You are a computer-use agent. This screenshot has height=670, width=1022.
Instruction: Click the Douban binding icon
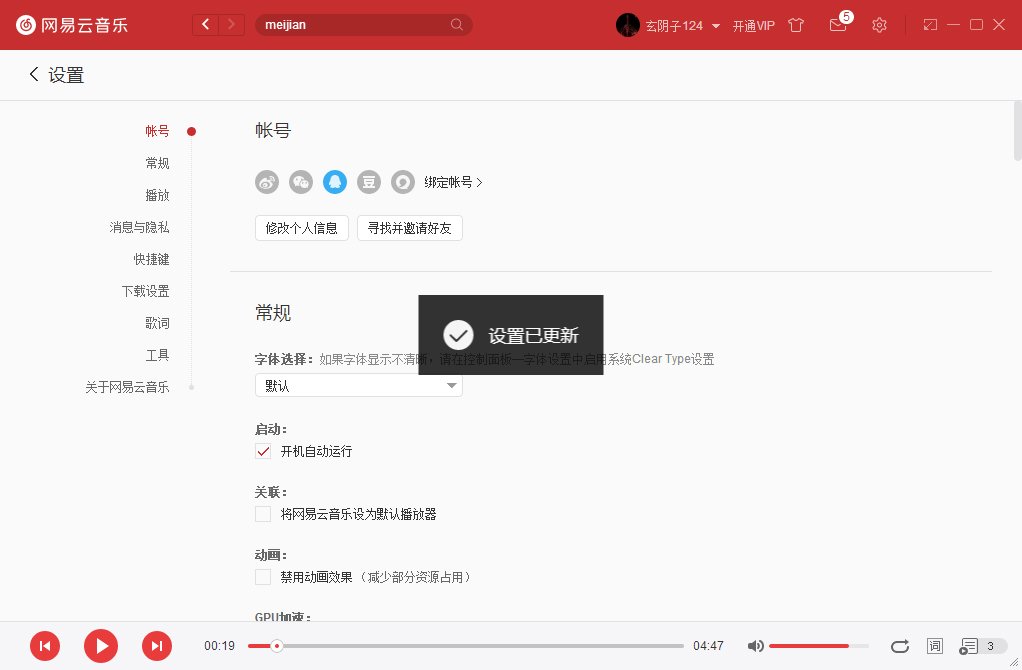click(369, 182)
